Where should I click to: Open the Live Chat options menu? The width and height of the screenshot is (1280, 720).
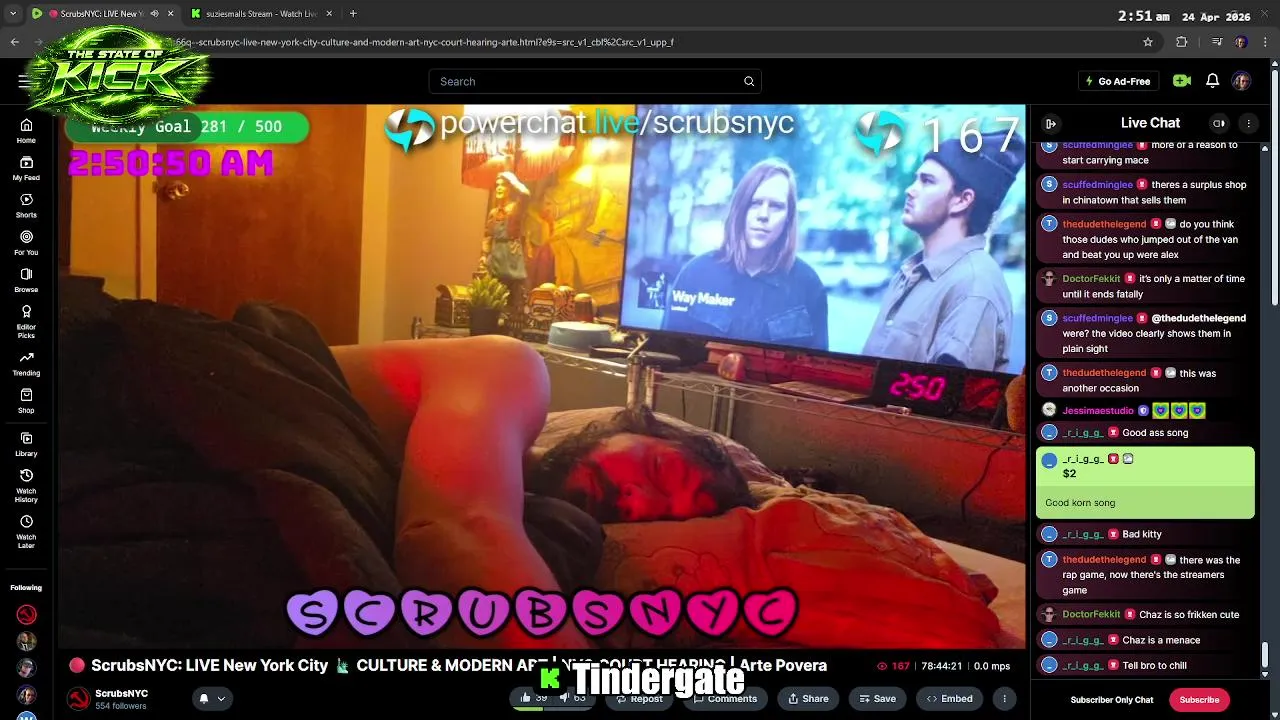pos(1248,124)
